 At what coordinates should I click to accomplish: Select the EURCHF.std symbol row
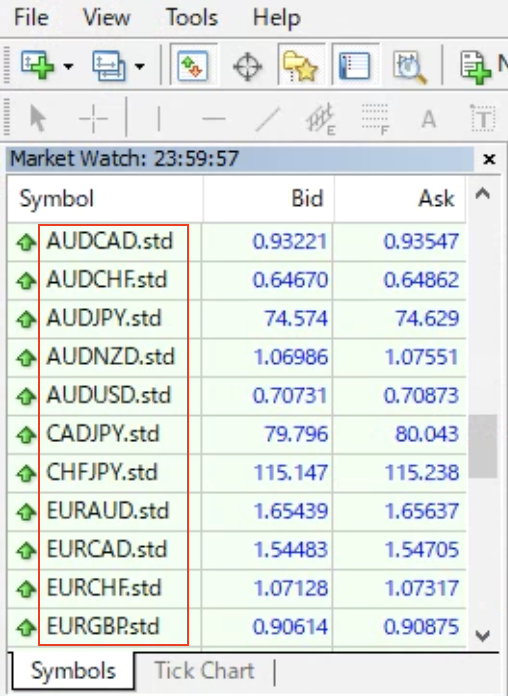pos(237,589)
